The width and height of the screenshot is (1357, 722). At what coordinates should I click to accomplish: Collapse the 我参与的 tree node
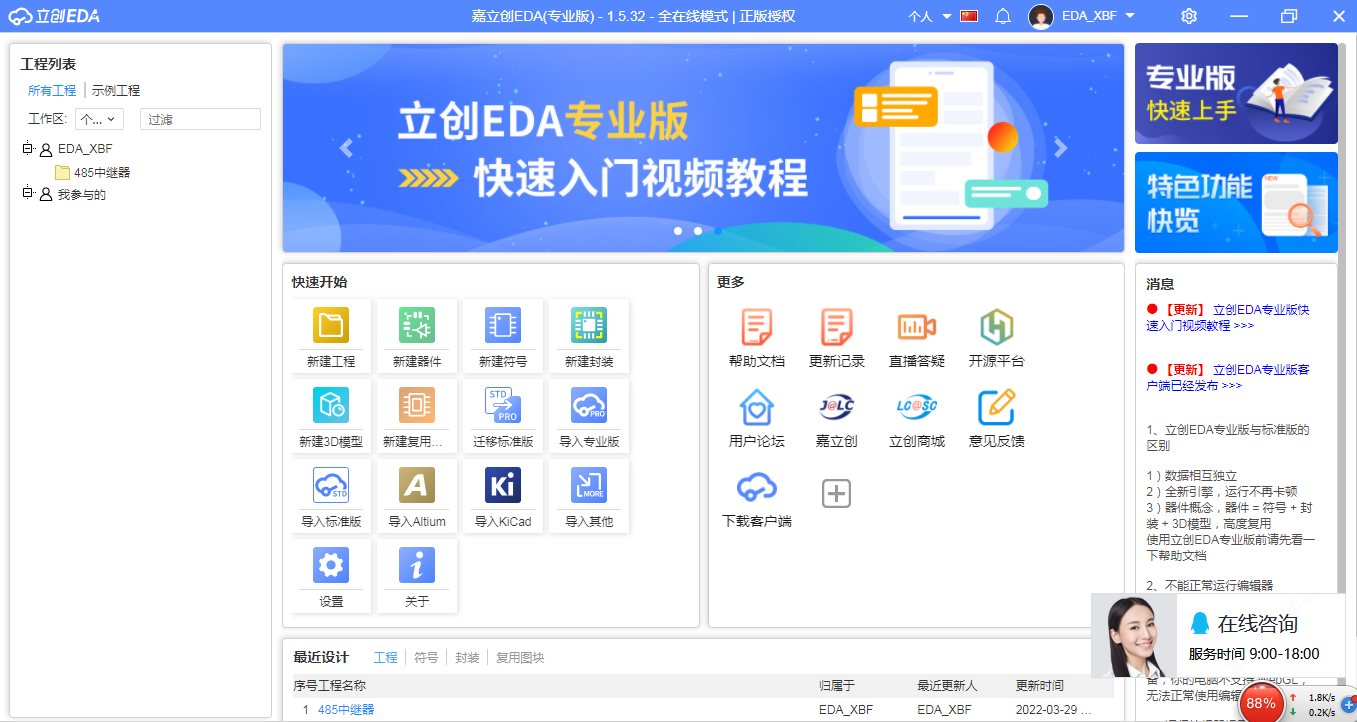click(x=27, y=194)
